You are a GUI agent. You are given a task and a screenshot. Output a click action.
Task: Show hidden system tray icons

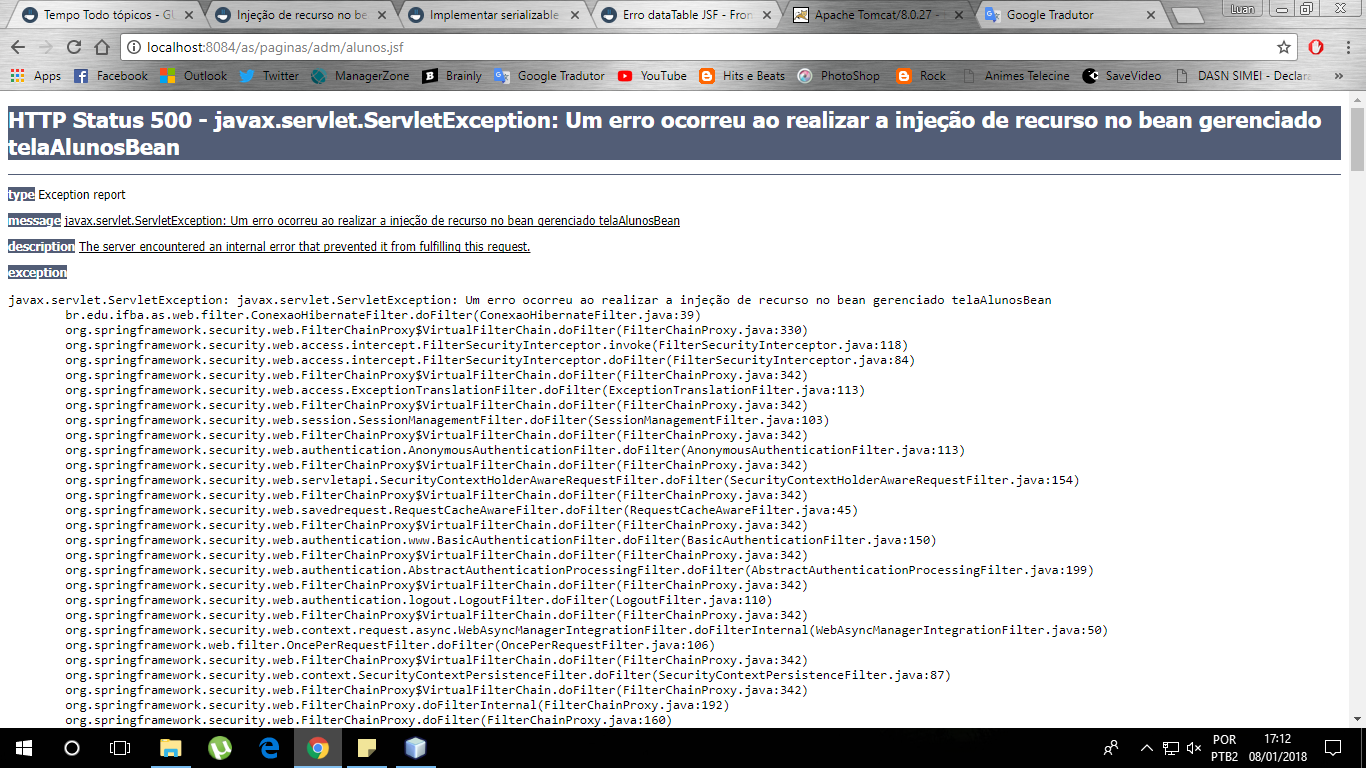pyautogui.click(x=1145, y=747)
